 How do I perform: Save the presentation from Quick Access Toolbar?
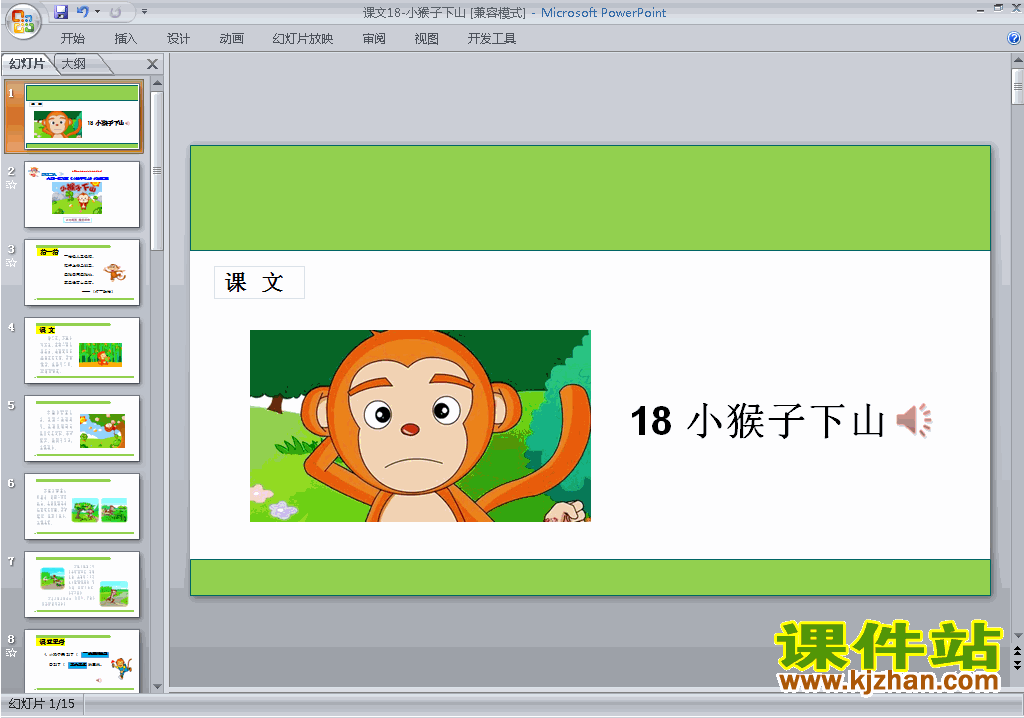61,12
